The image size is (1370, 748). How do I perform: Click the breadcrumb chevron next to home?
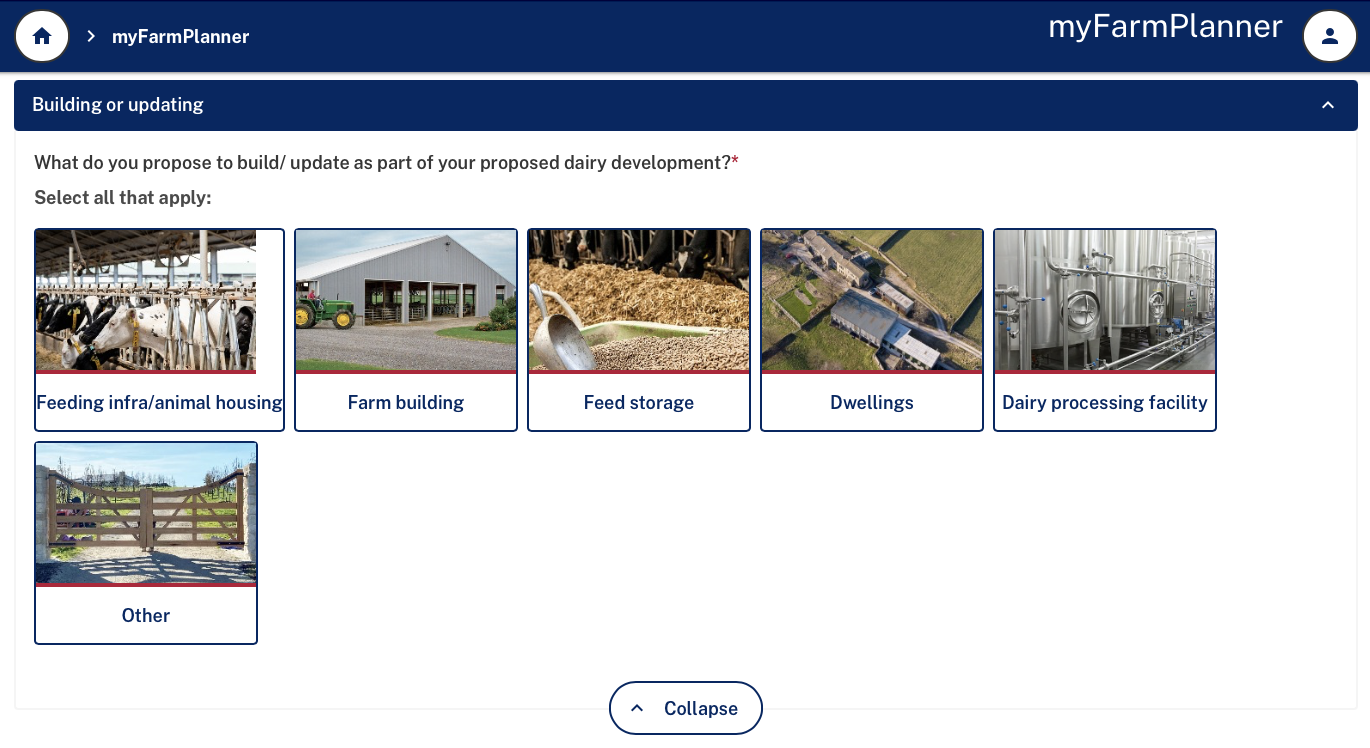(x=90, y=35)
